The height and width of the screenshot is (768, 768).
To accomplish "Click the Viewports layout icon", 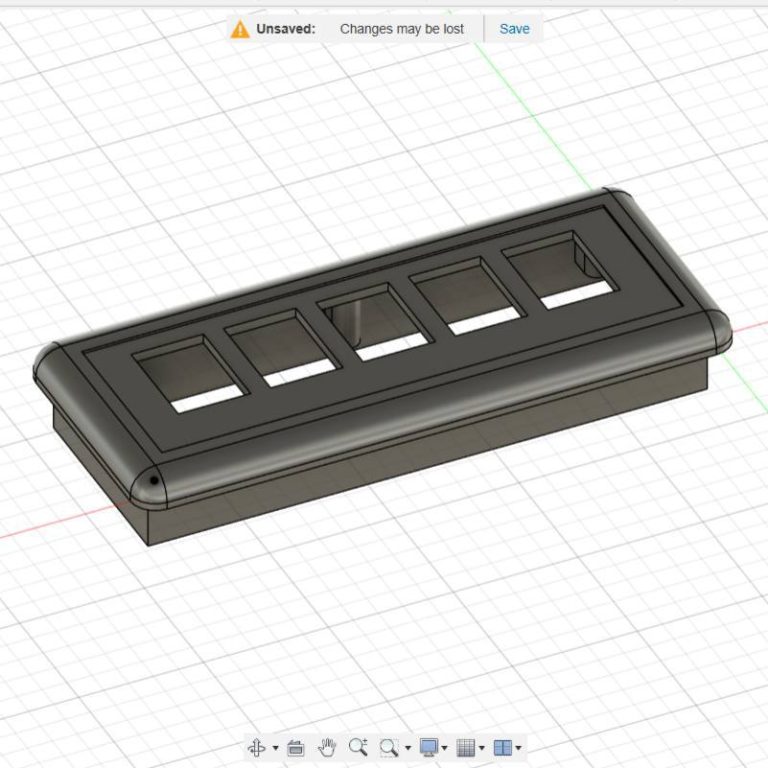I will pos(503,747).
